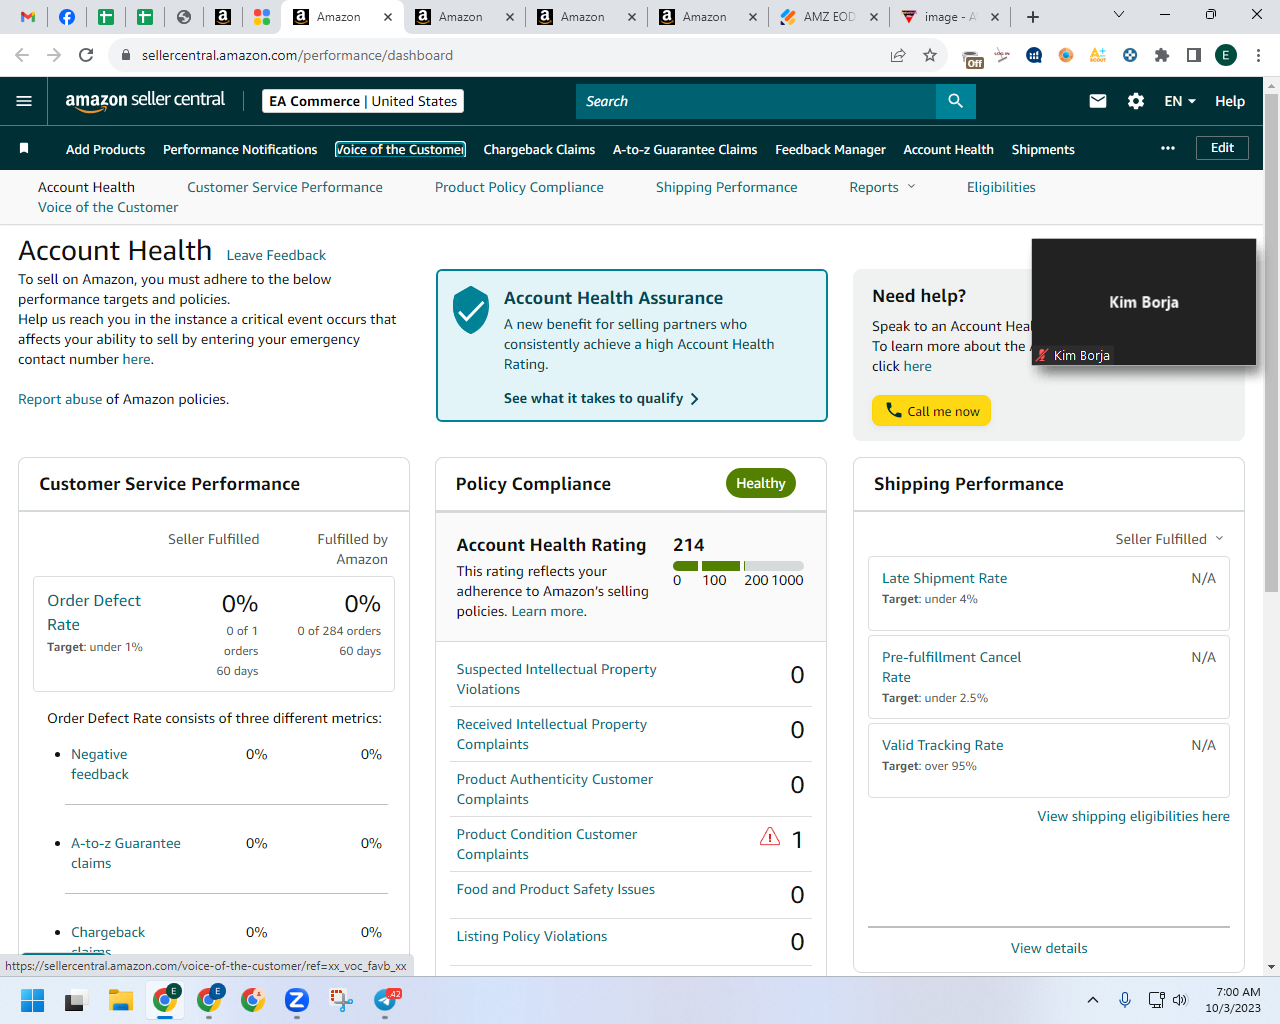Open Suspected Intellectual Property Violations
The width and height of the screenshot is (1280, 1024).
coord(556,679)
